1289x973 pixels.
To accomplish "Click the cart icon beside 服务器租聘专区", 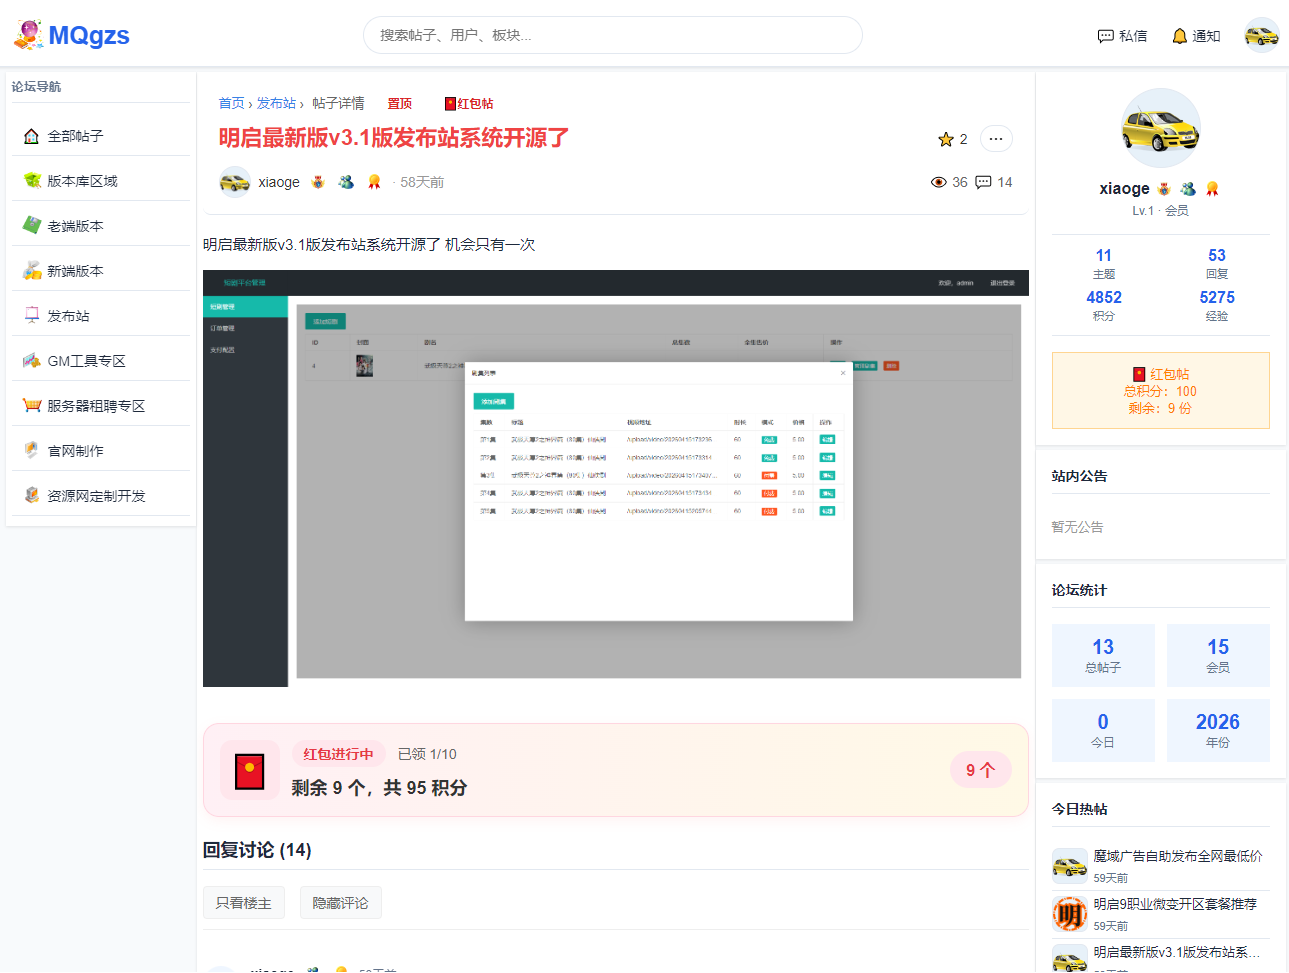I will 32,406.
